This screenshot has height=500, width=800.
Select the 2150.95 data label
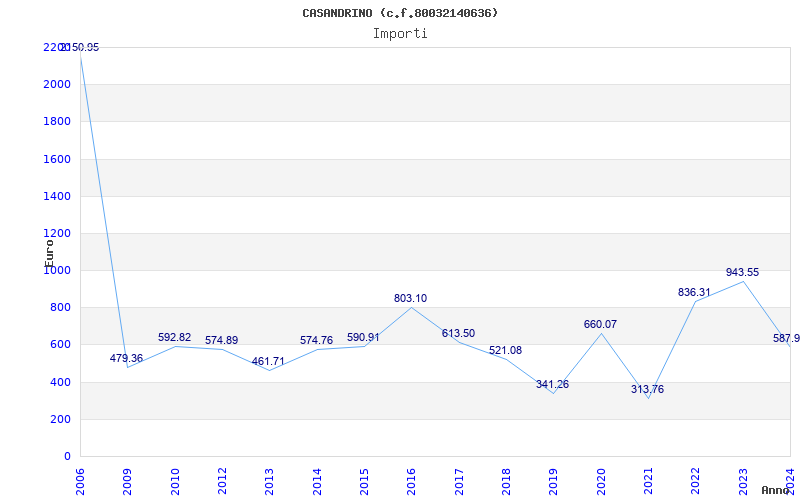(x=80, y=47)
